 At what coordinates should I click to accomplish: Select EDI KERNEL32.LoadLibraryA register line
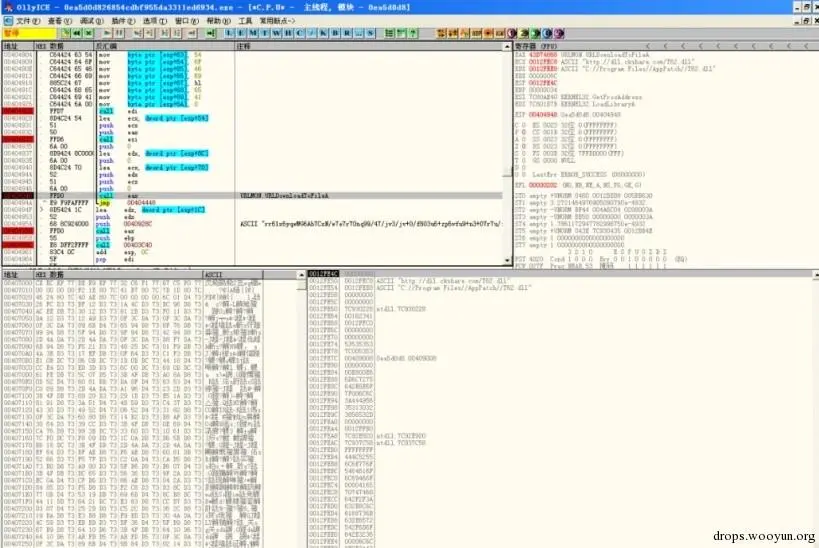[x=575, y=104]
